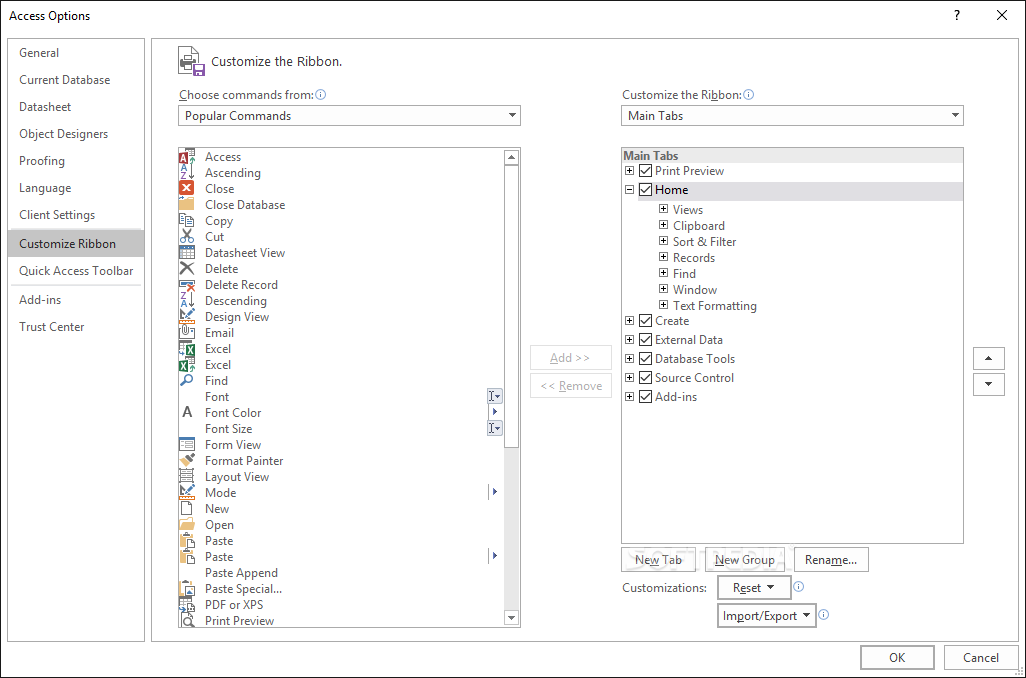Open the Choose commands from dropdown
Viewport: 1026px width, 678px height.
[349, 116]
